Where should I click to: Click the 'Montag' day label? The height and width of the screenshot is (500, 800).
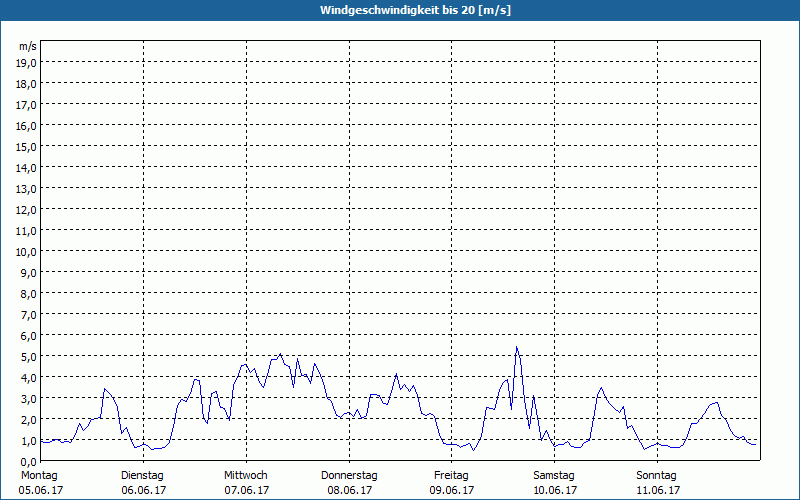pos(39,476)
